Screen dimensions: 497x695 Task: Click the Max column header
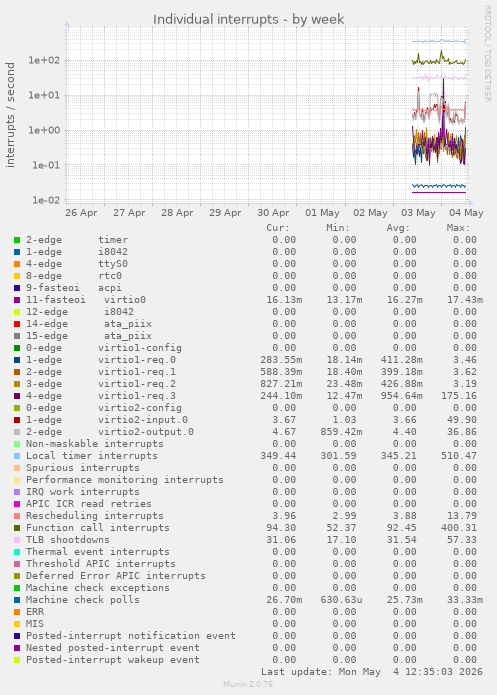(458, 228)
